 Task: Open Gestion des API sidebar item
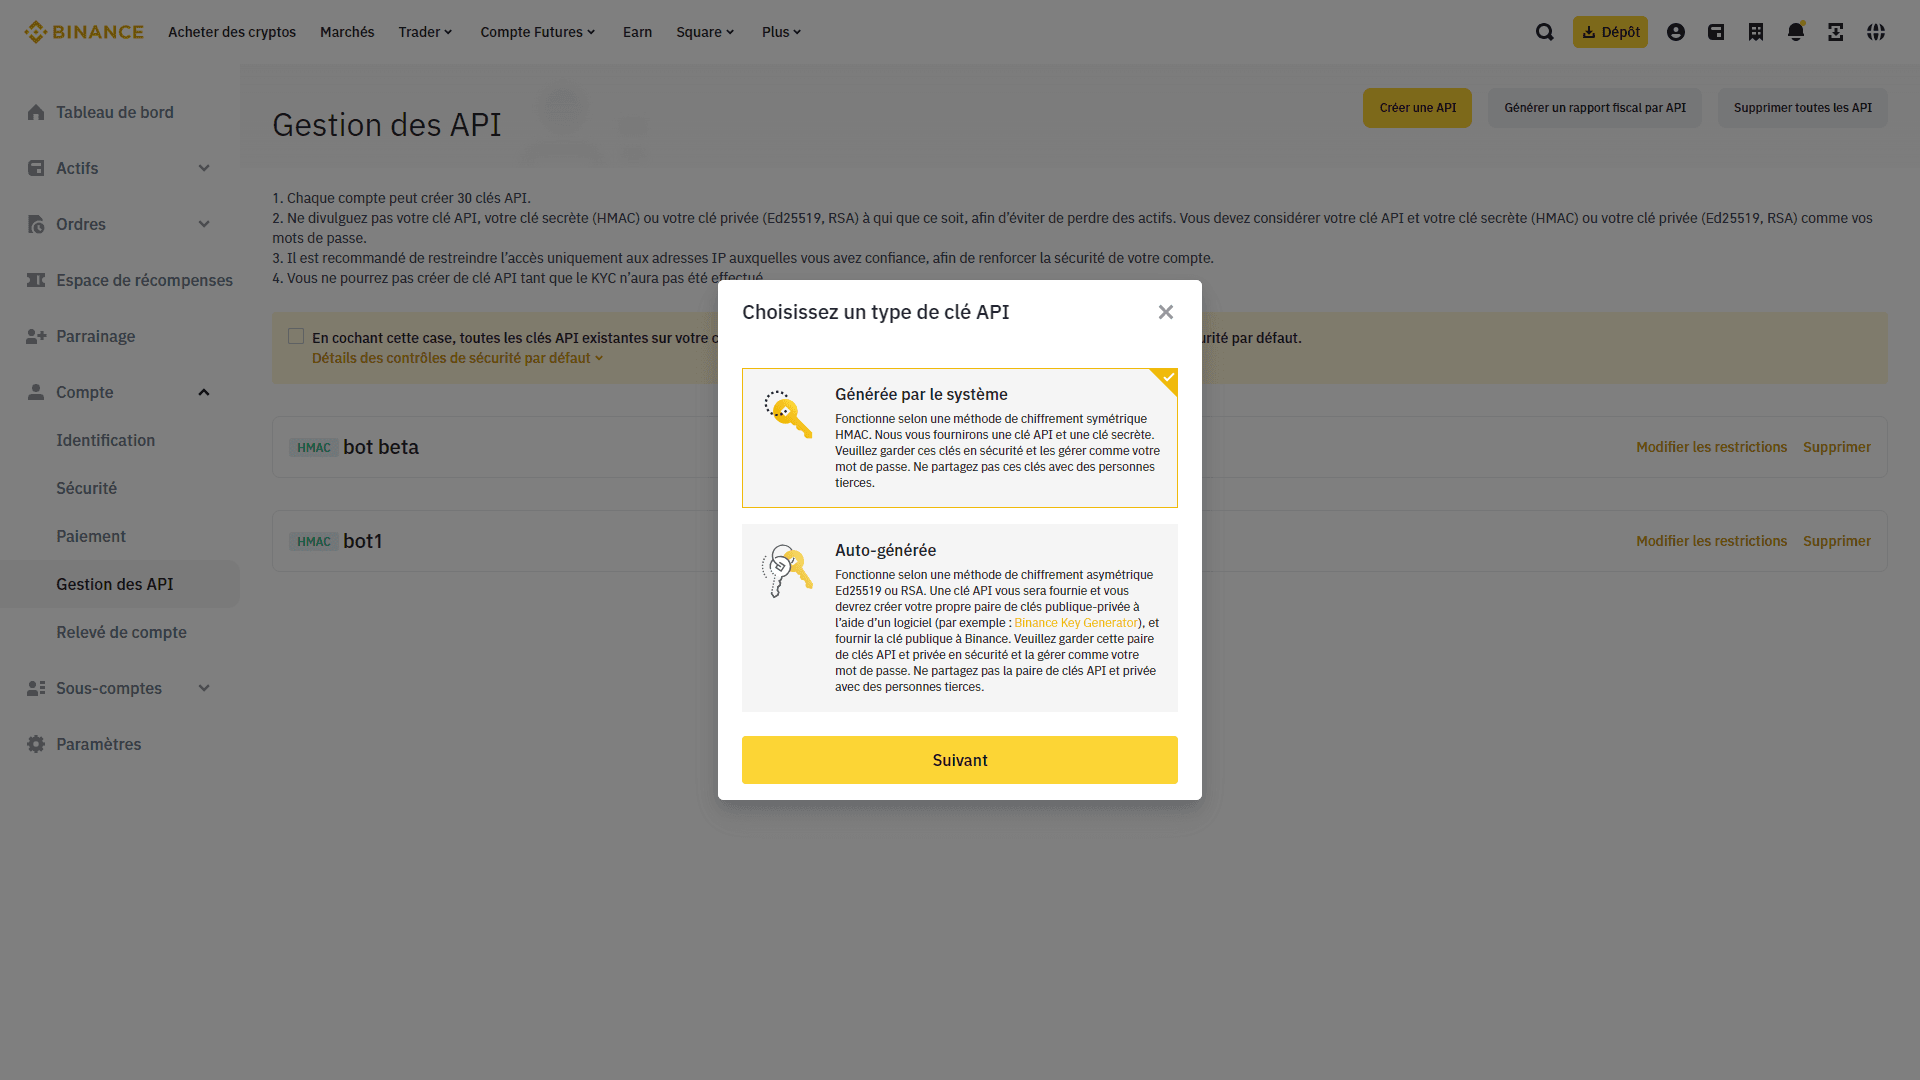coord(120,584)
